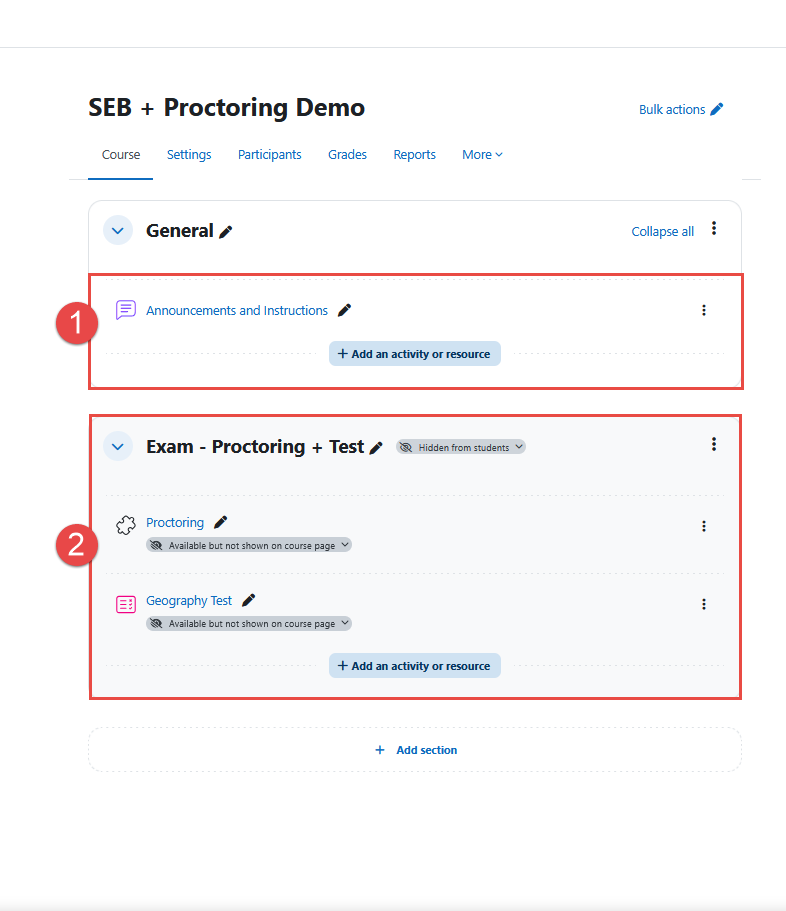Open the Geography Test three-dot menu

coord(704,604)
